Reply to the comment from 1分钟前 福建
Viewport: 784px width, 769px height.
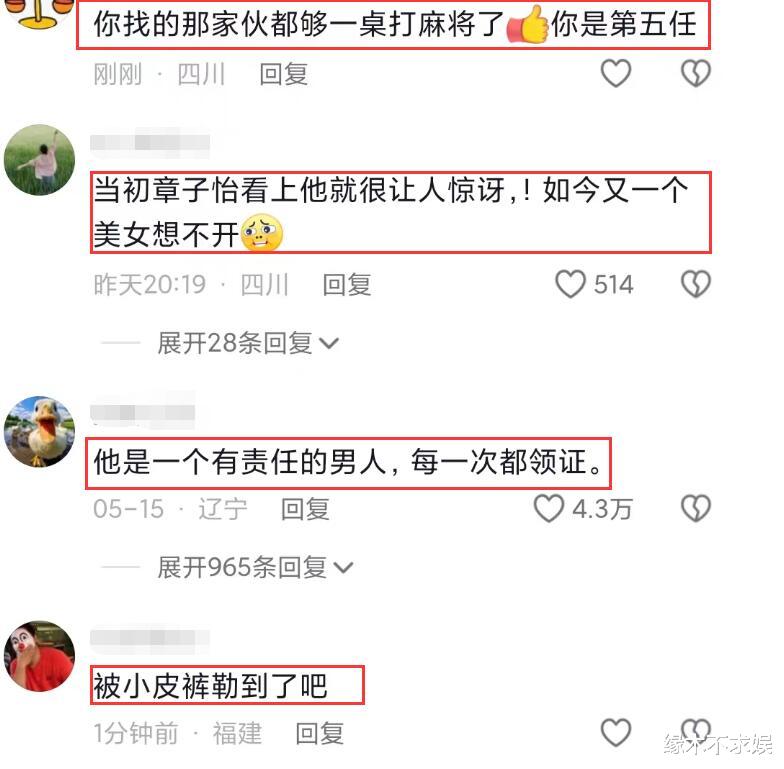[320, 734]
